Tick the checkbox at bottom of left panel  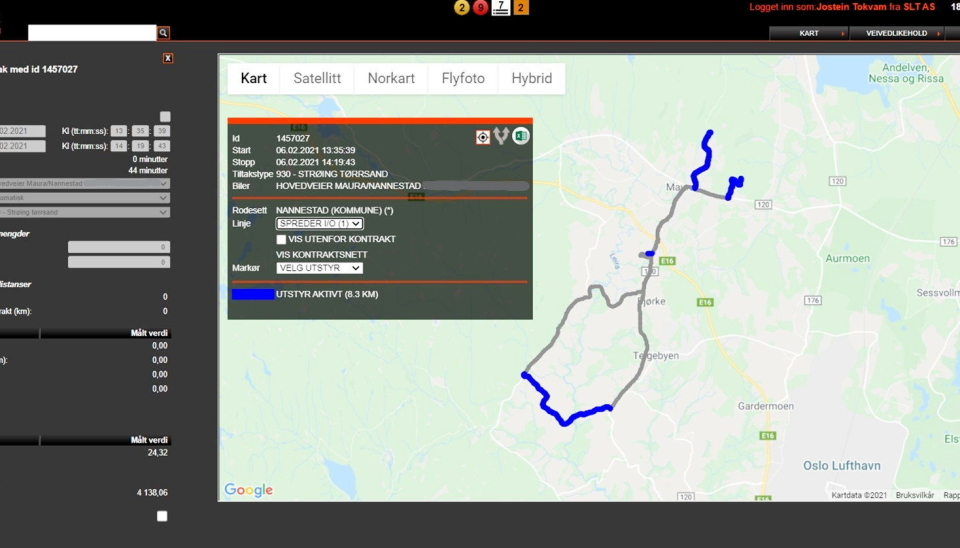[x=162, y=516]
